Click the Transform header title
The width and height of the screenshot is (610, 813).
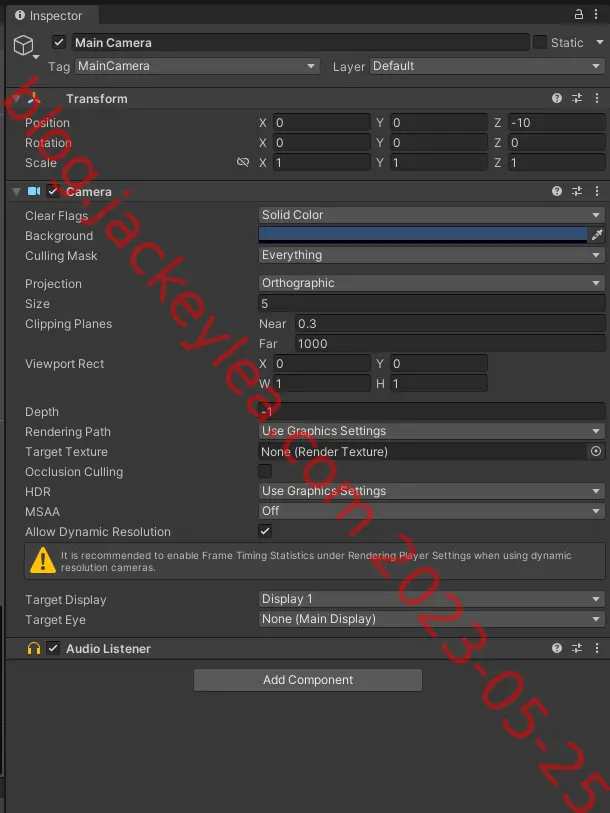click(x=96, y=99)
